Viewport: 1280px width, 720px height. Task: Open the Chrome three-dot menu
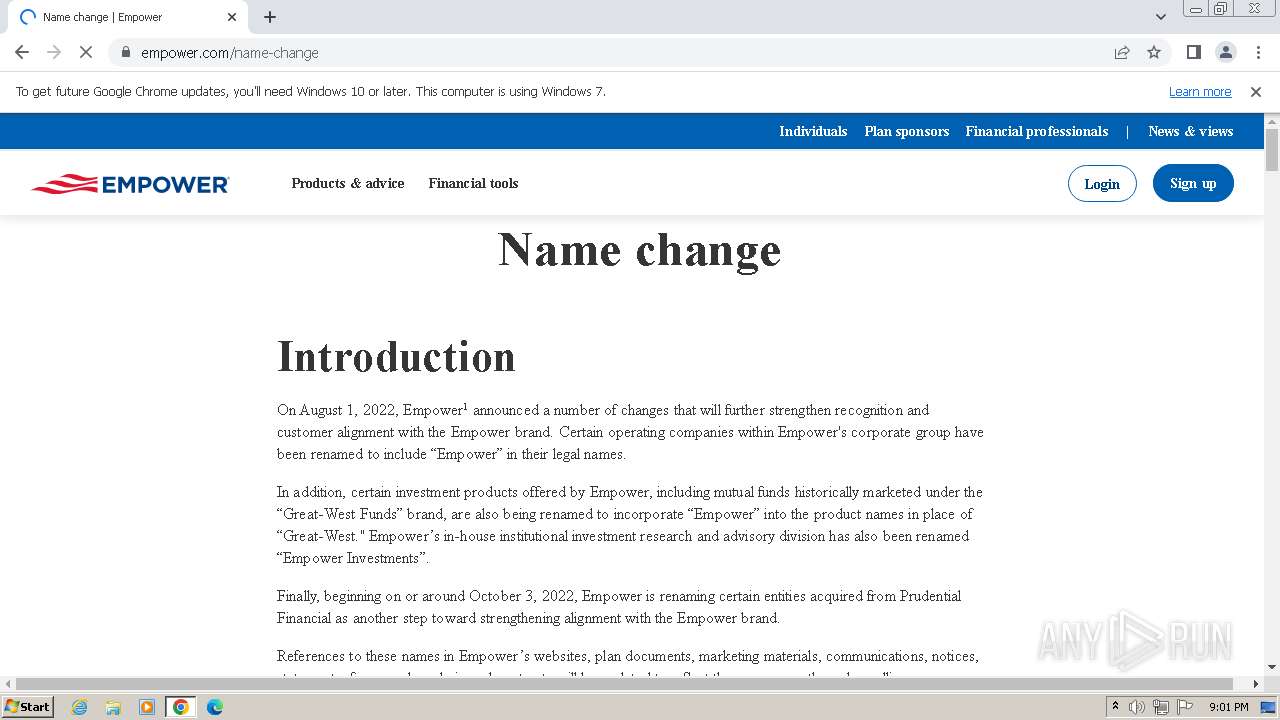click(1258, 52)
